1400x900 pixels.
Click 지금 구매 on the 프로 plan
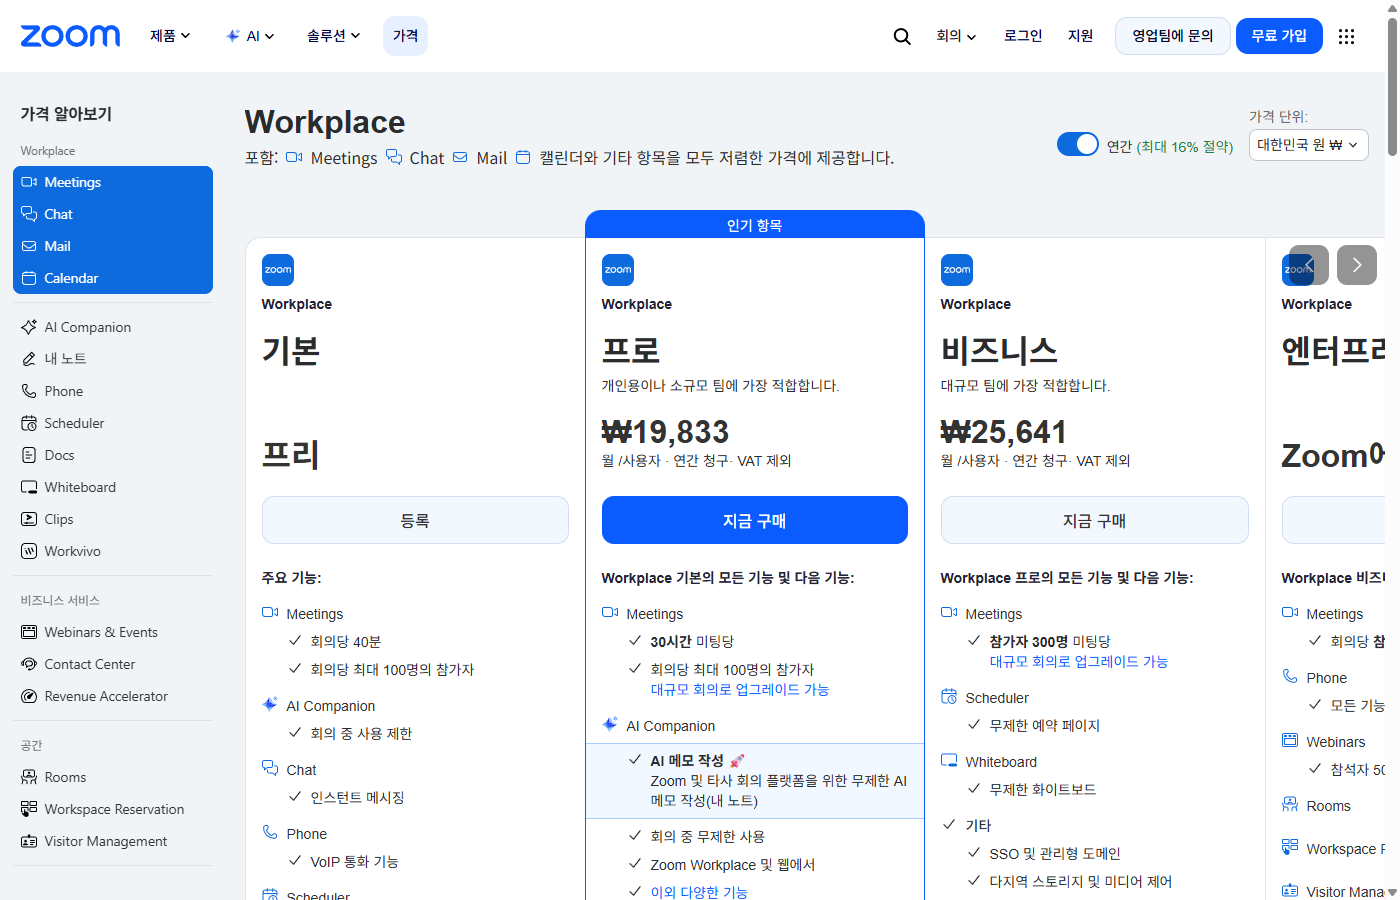754,520
